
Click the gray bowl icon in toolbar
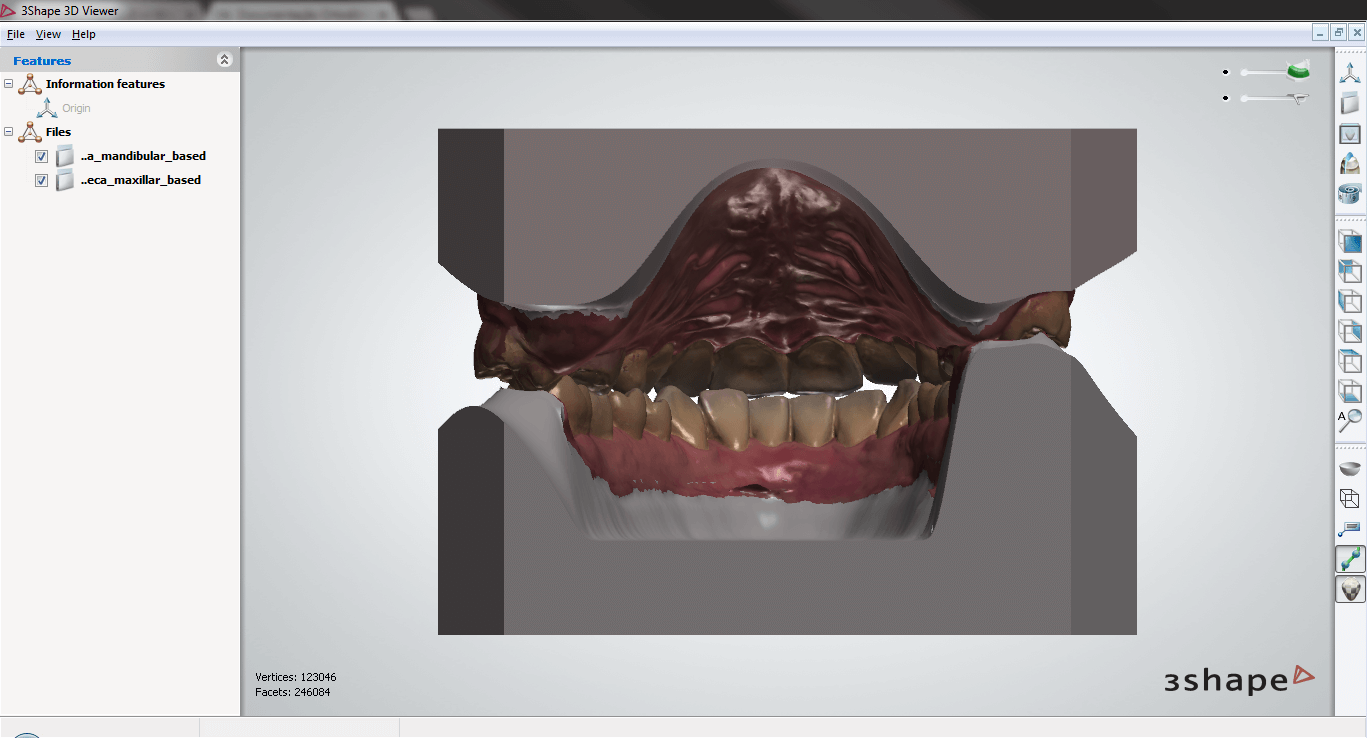(x=1350, y=468)
